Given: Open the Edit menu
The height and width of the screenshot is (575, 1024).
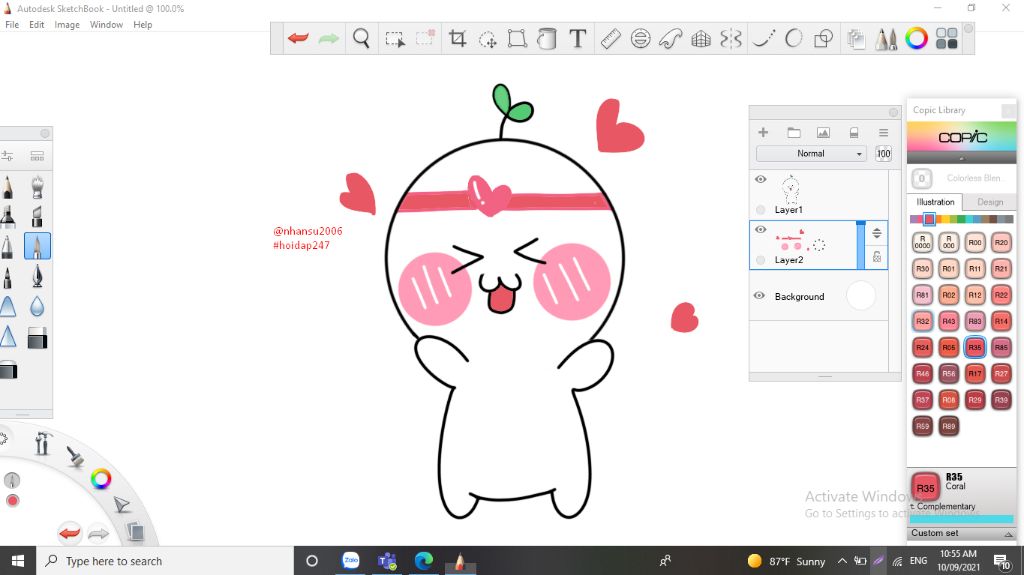Looking at the screenshot, I should [37, 25].
